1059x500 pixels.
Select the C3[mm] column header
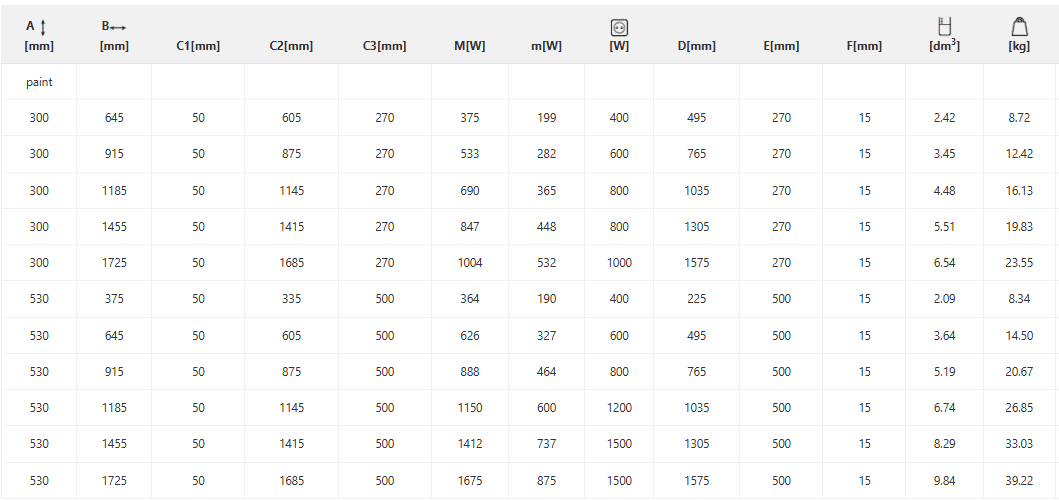point(384,46)
